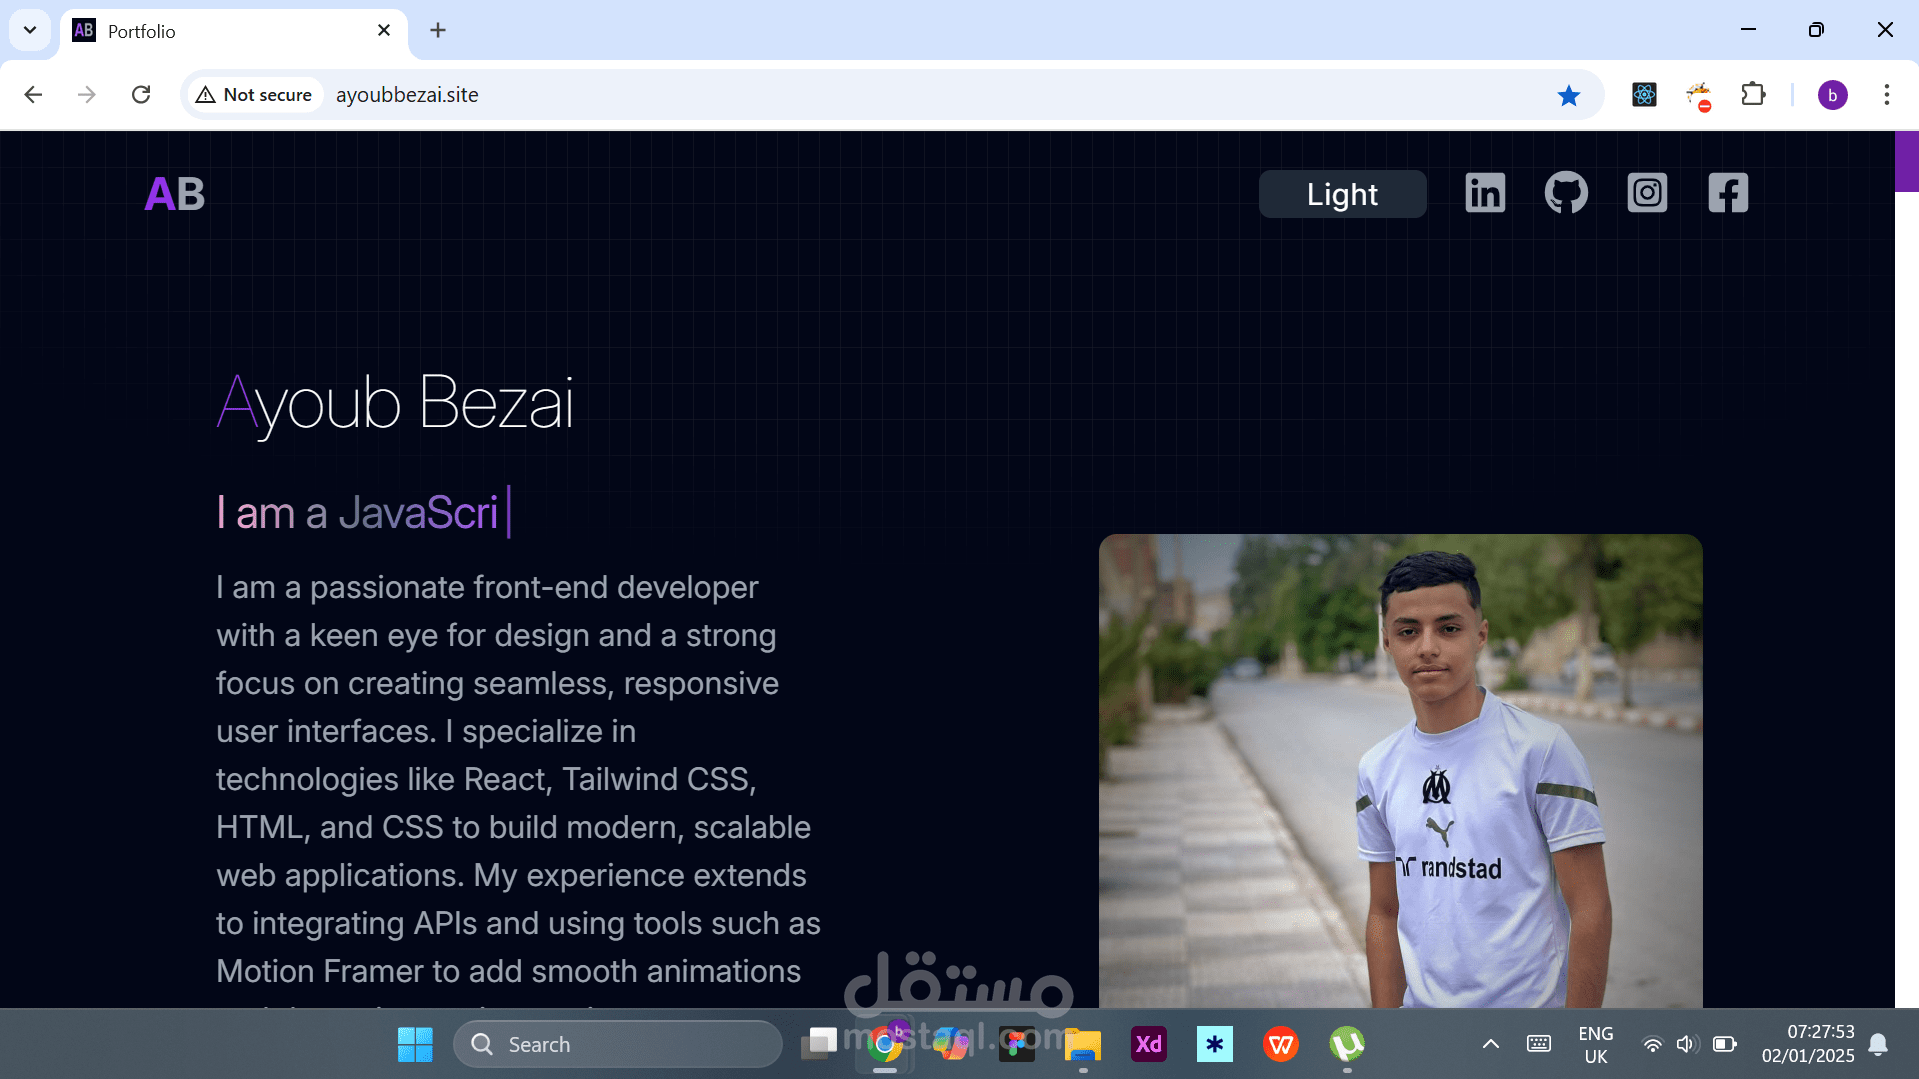Expand the tab search dropdown

pyautogui.click(x=30, y=30)
